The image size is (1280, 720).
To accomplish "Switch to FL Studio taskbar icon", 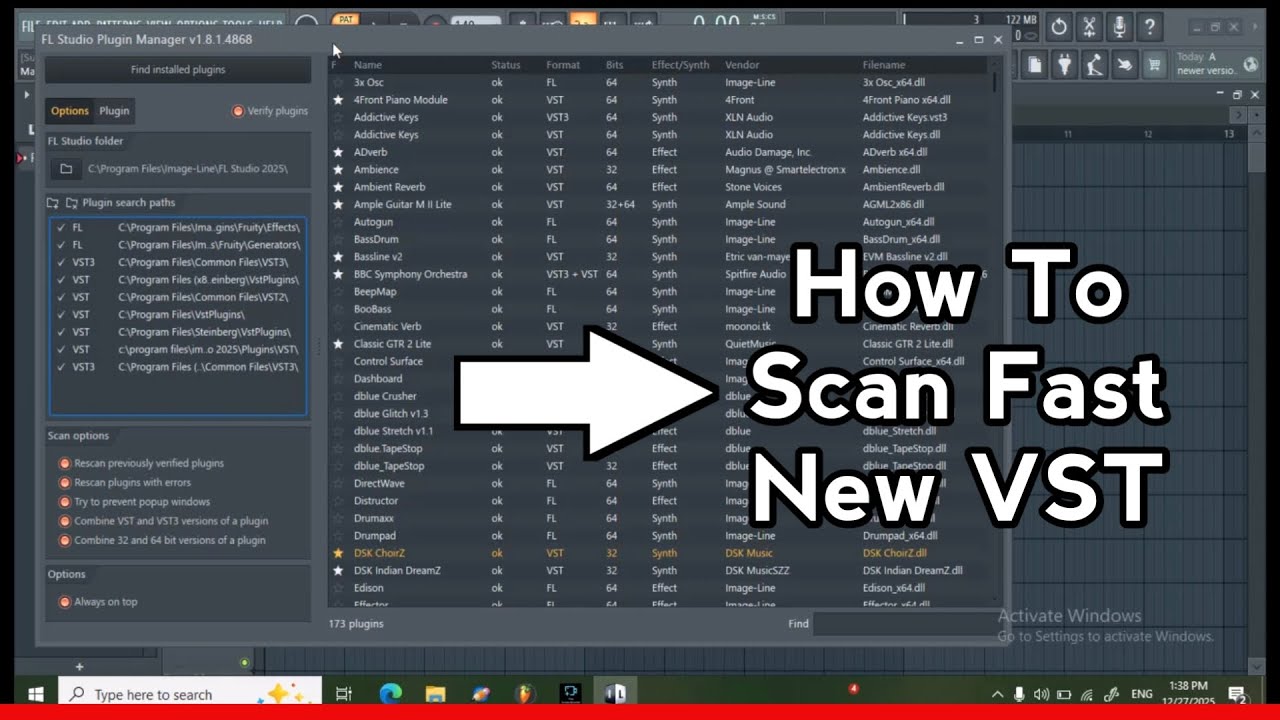I will [525, 694].
